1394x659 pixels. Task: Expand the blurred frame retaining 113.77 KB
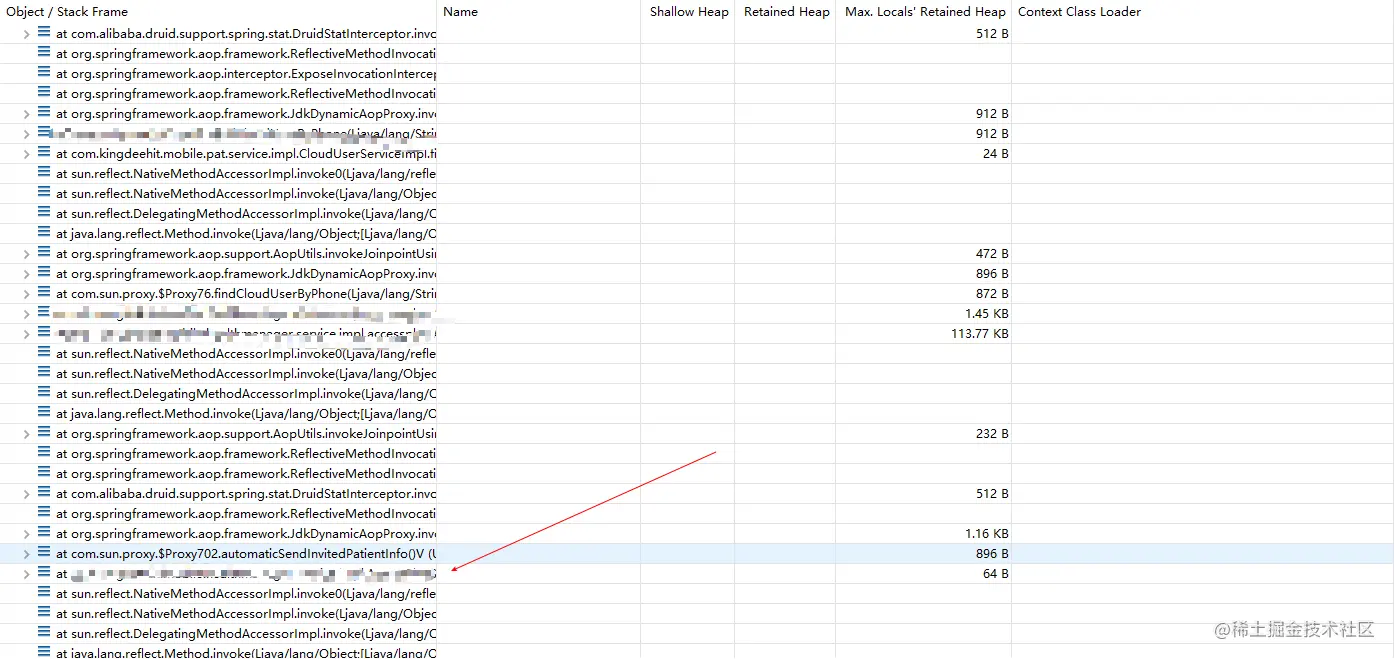pos(27,333)
